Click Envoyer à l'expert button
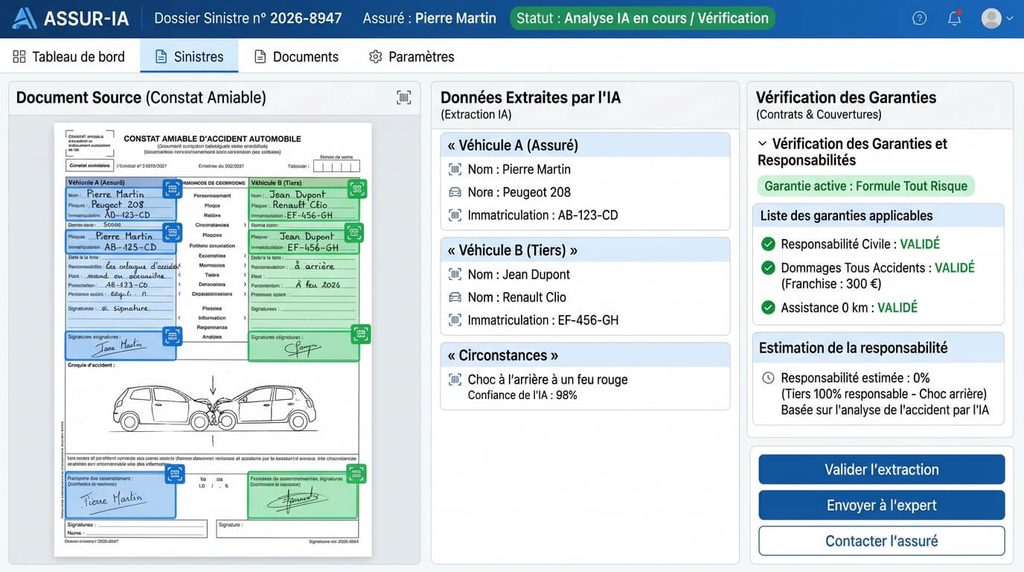The width and height of the screenshot is (1024, 572). click(882, 505)
